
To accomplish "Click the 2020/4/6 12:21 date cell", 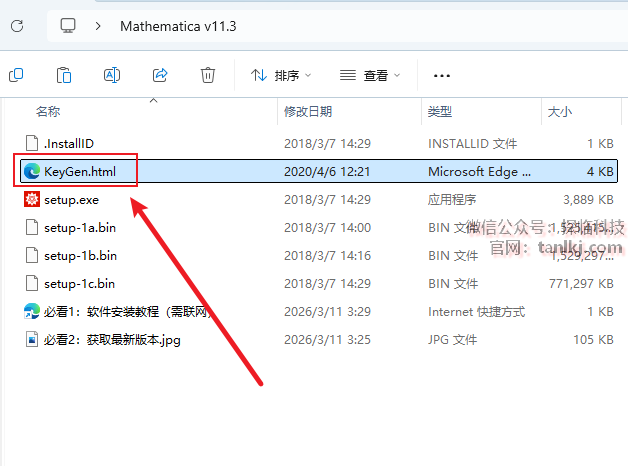I will coord(327,171).
